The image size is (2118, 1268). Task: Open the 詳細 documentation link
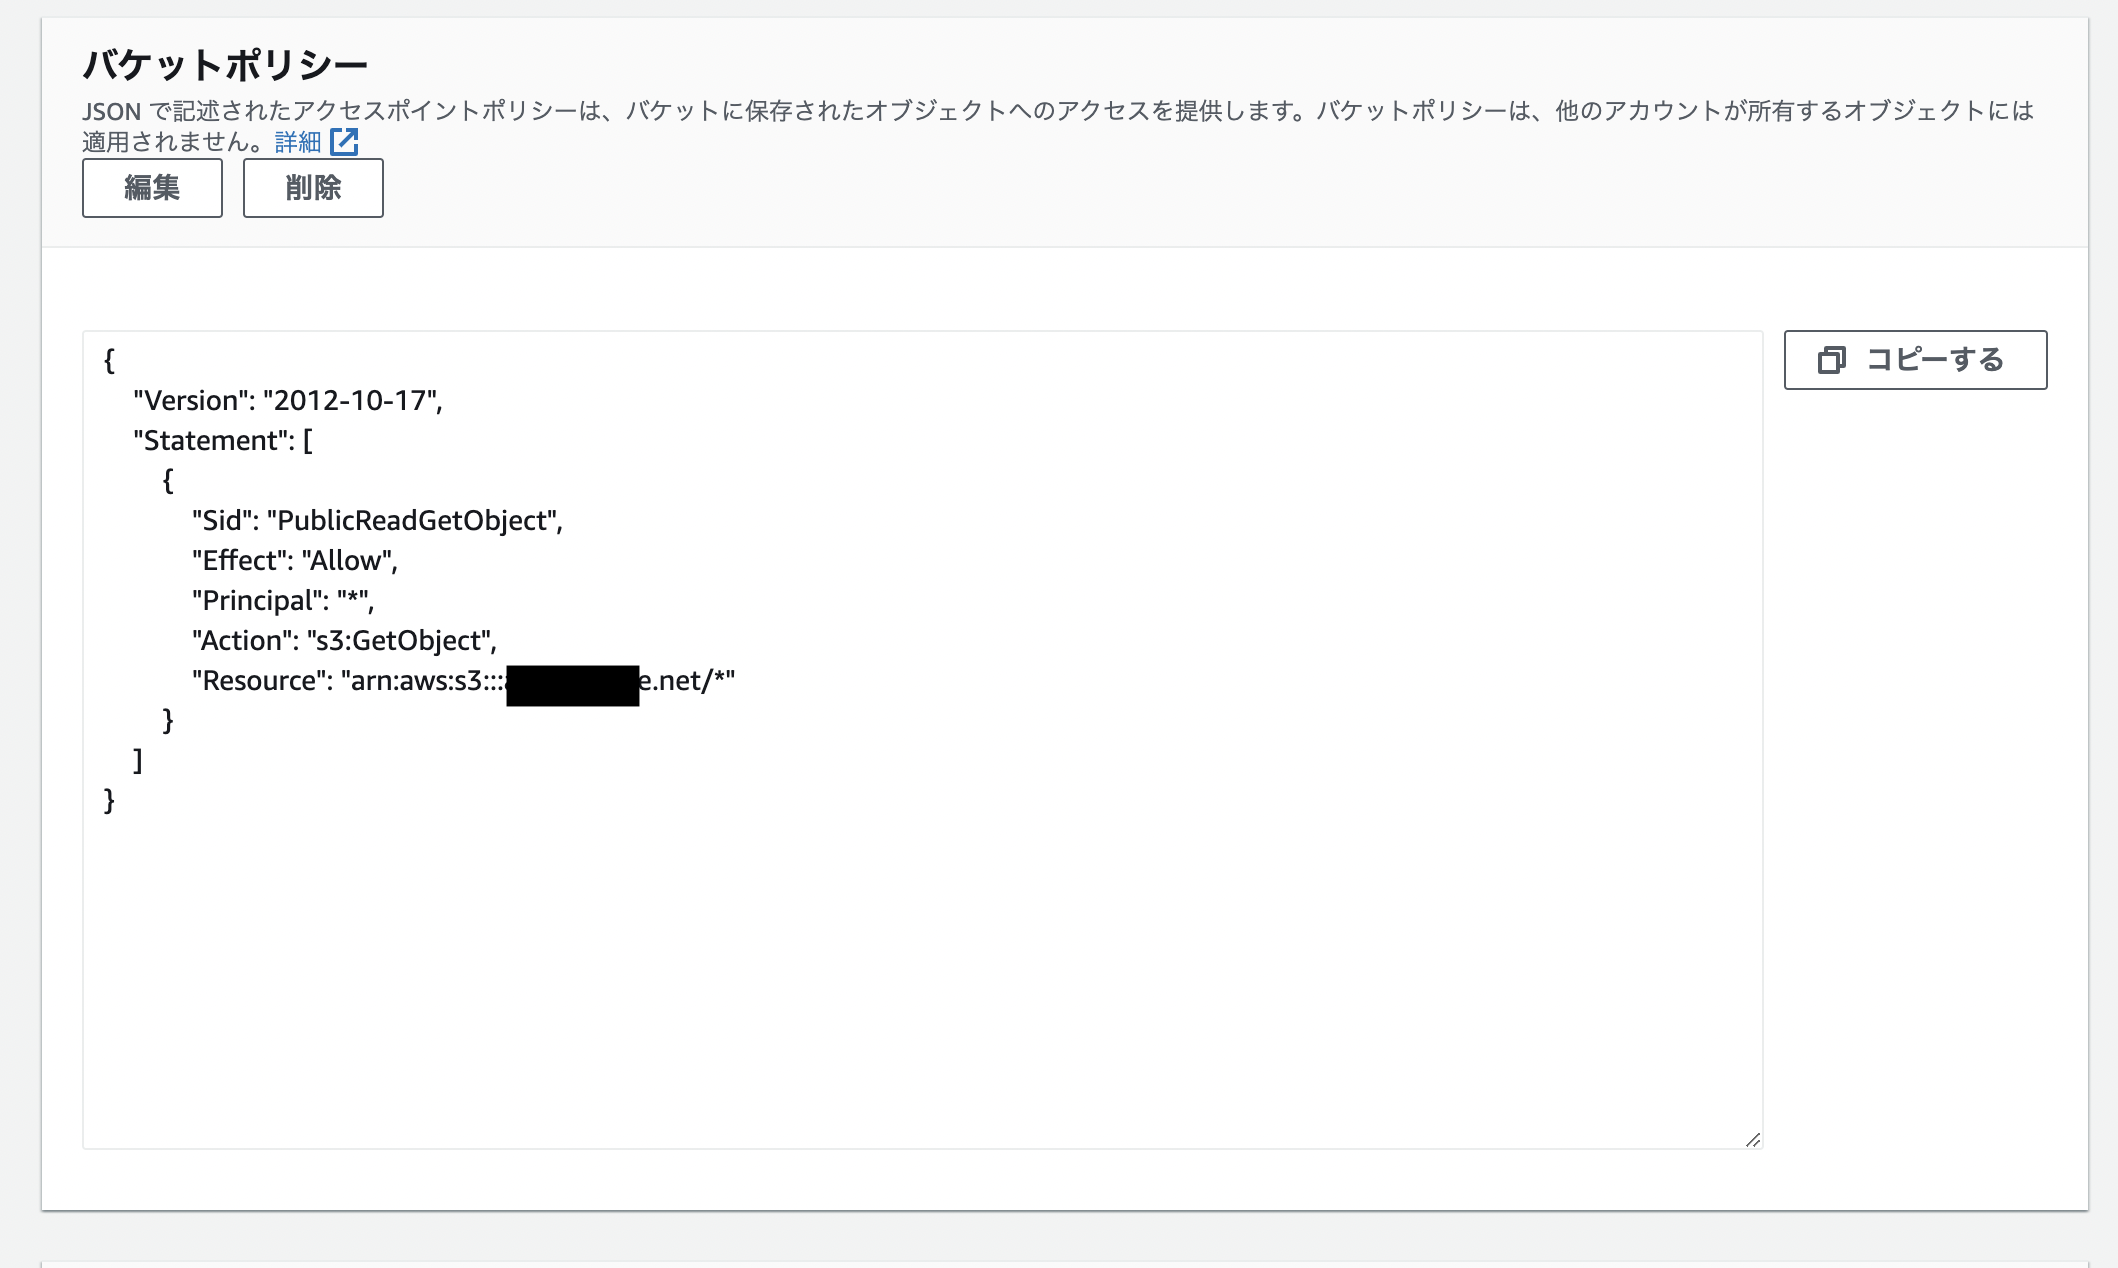(296, 141)
